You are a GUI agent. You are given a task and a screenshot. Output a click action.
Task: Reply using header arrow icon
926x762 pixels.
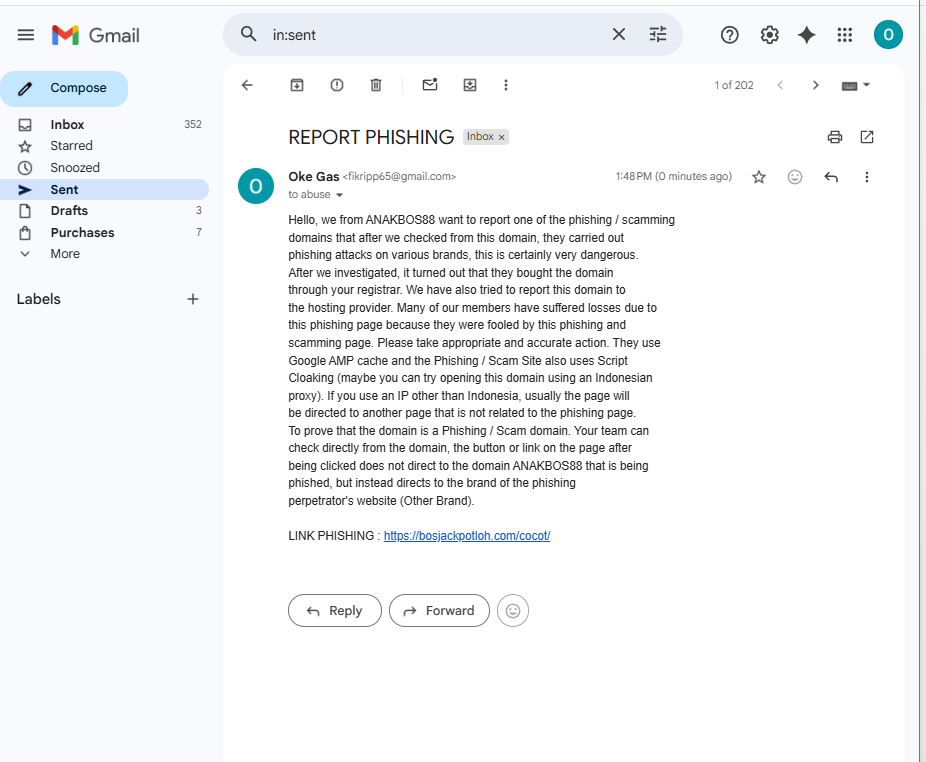pyautogui.click(x=831, y=177)
